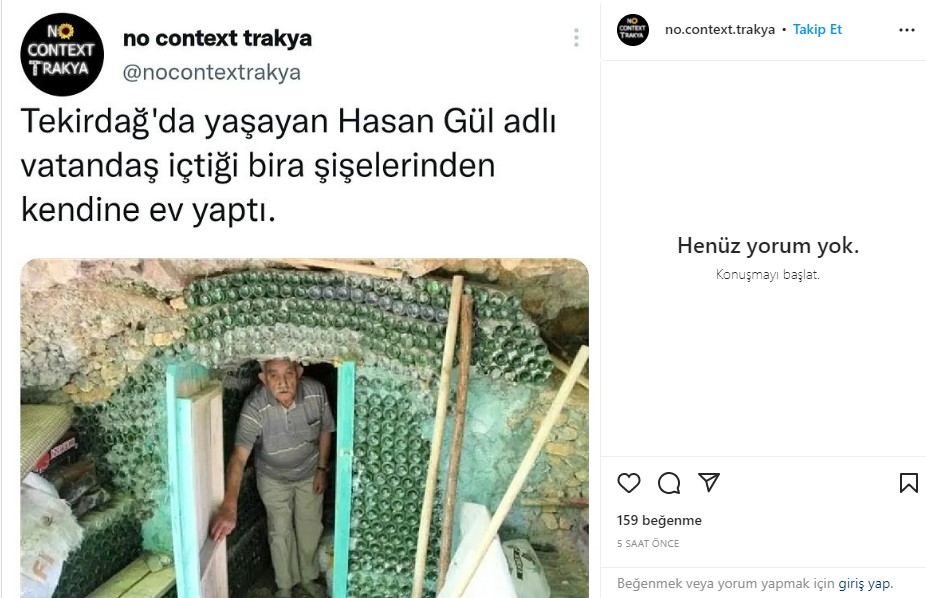Open comments via the speech bubble icon
The height and width of the screenshot is (598, 926).
(x=669, y=483)
